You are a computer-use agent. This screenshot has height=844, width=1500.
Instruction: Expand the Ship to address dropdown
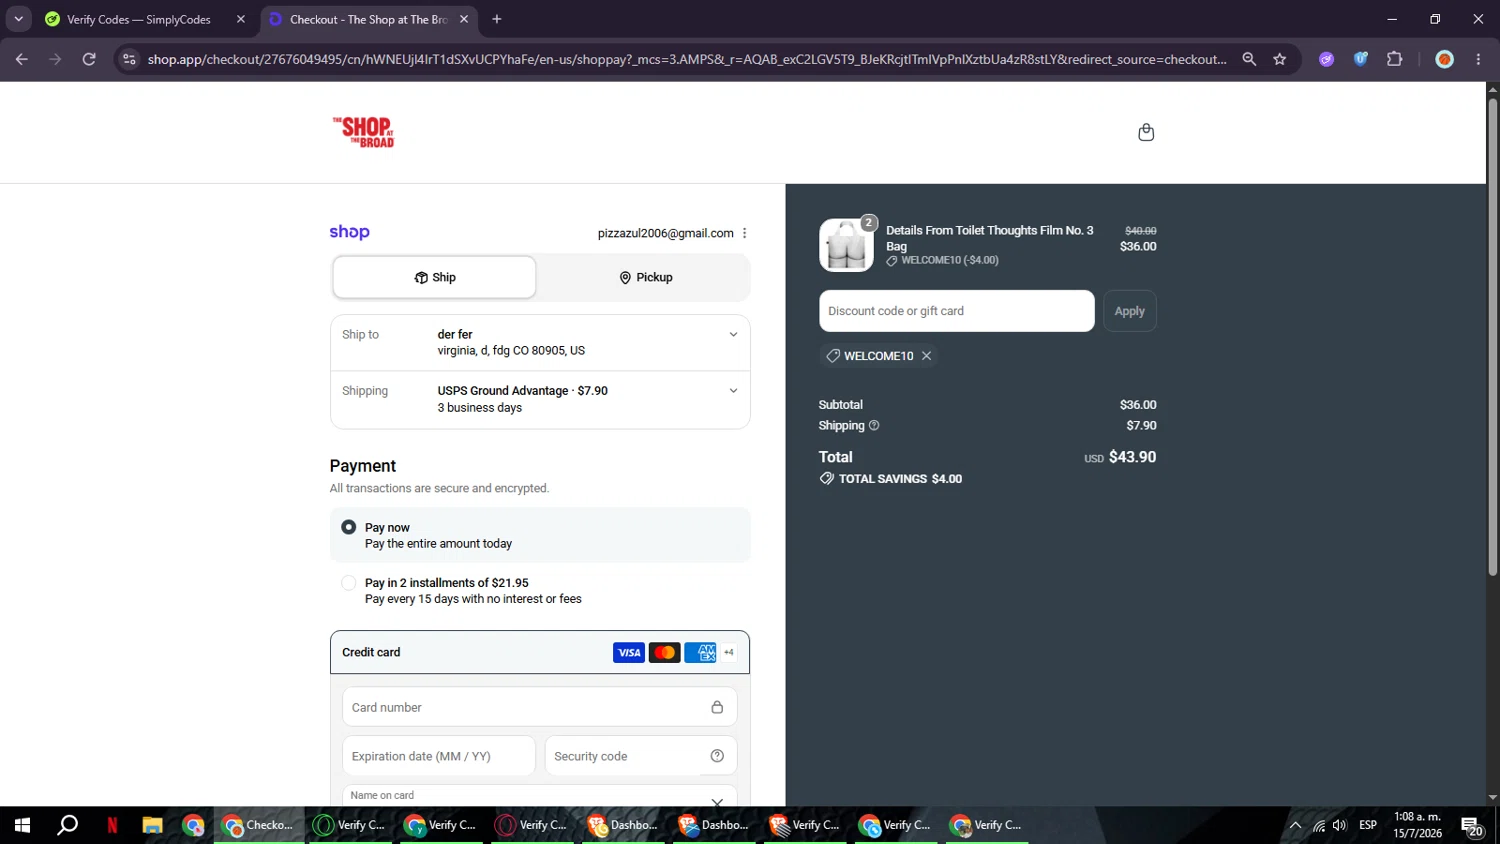(733, 335)
